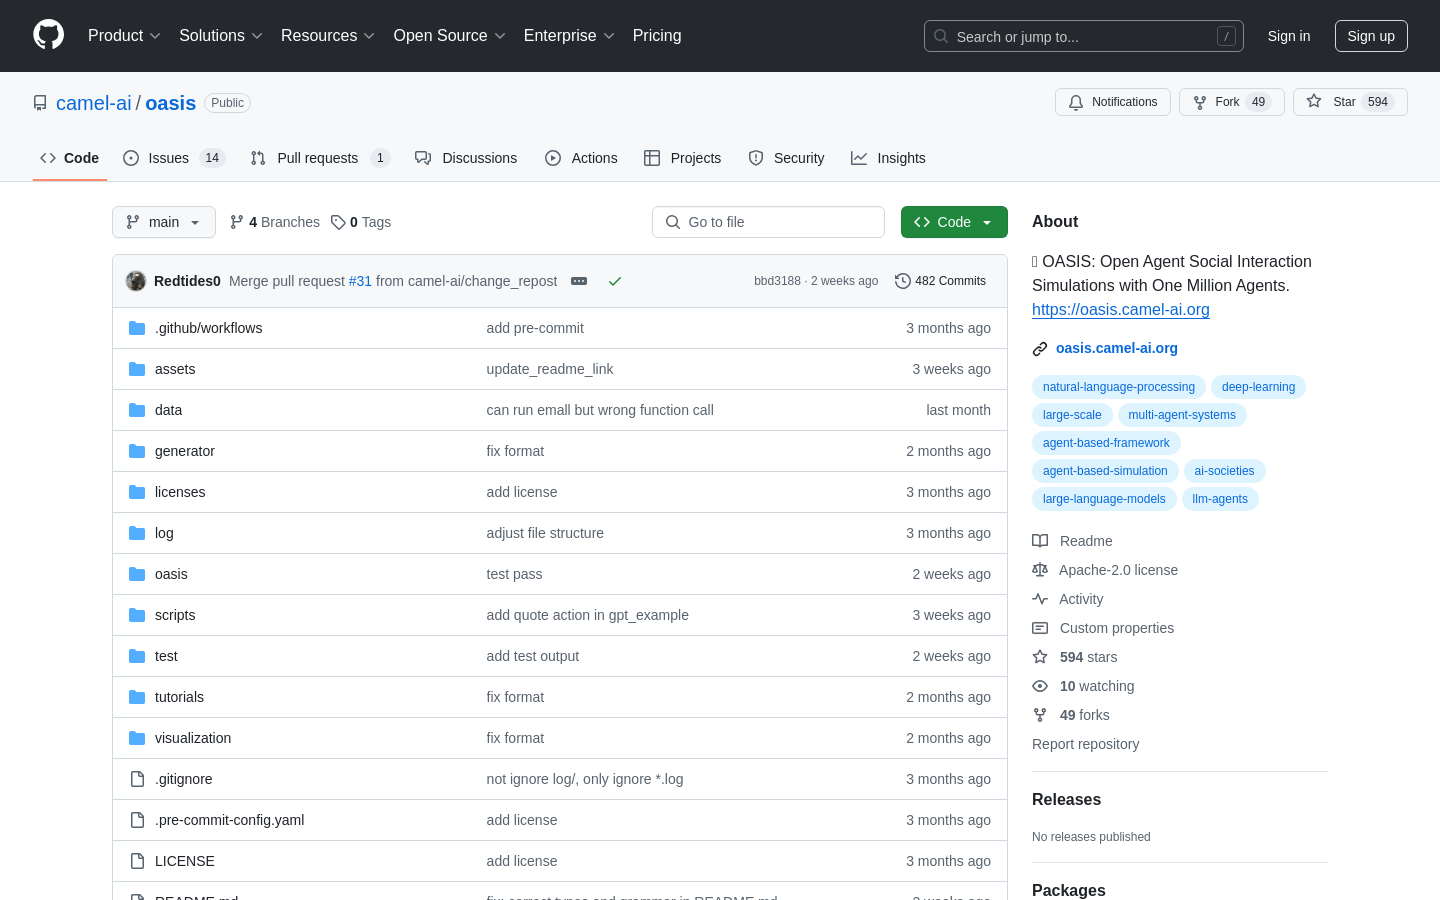
Task: Click Redtides0 avatar image
Action: click(x=136, y=281)
